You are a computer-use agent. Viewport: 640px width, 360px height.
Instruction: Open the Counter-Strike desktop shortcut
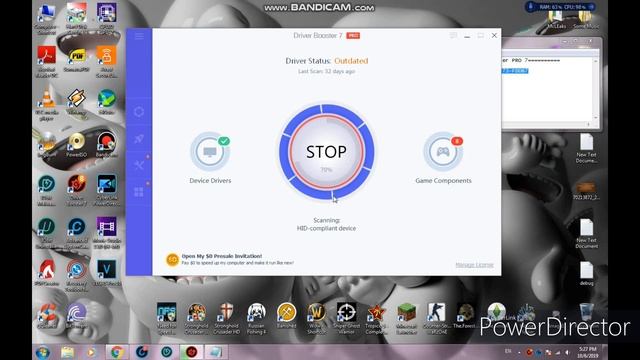(436, 318)
